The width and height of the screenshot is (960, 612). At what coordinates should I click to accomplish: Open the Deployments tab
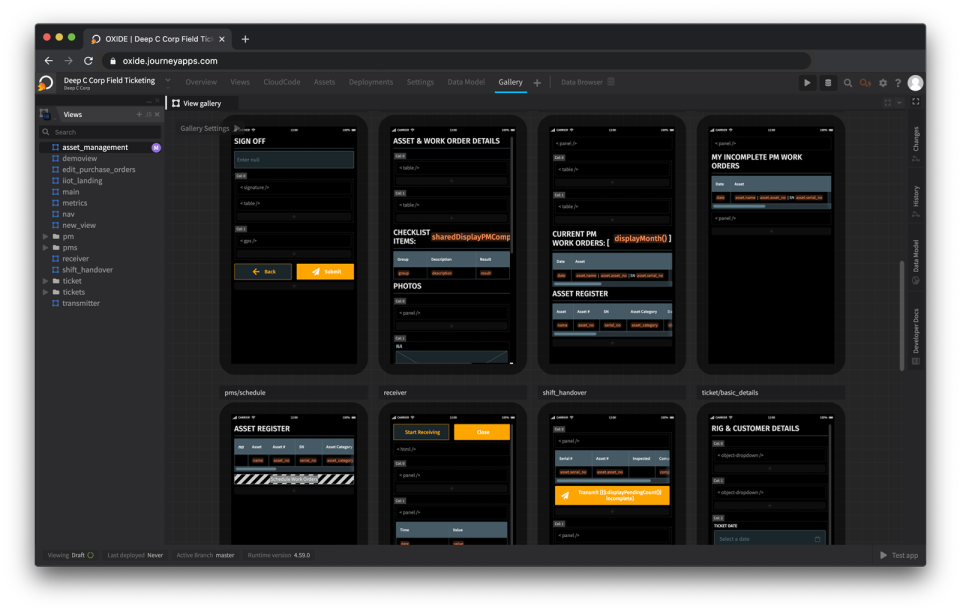click(371, 82)
